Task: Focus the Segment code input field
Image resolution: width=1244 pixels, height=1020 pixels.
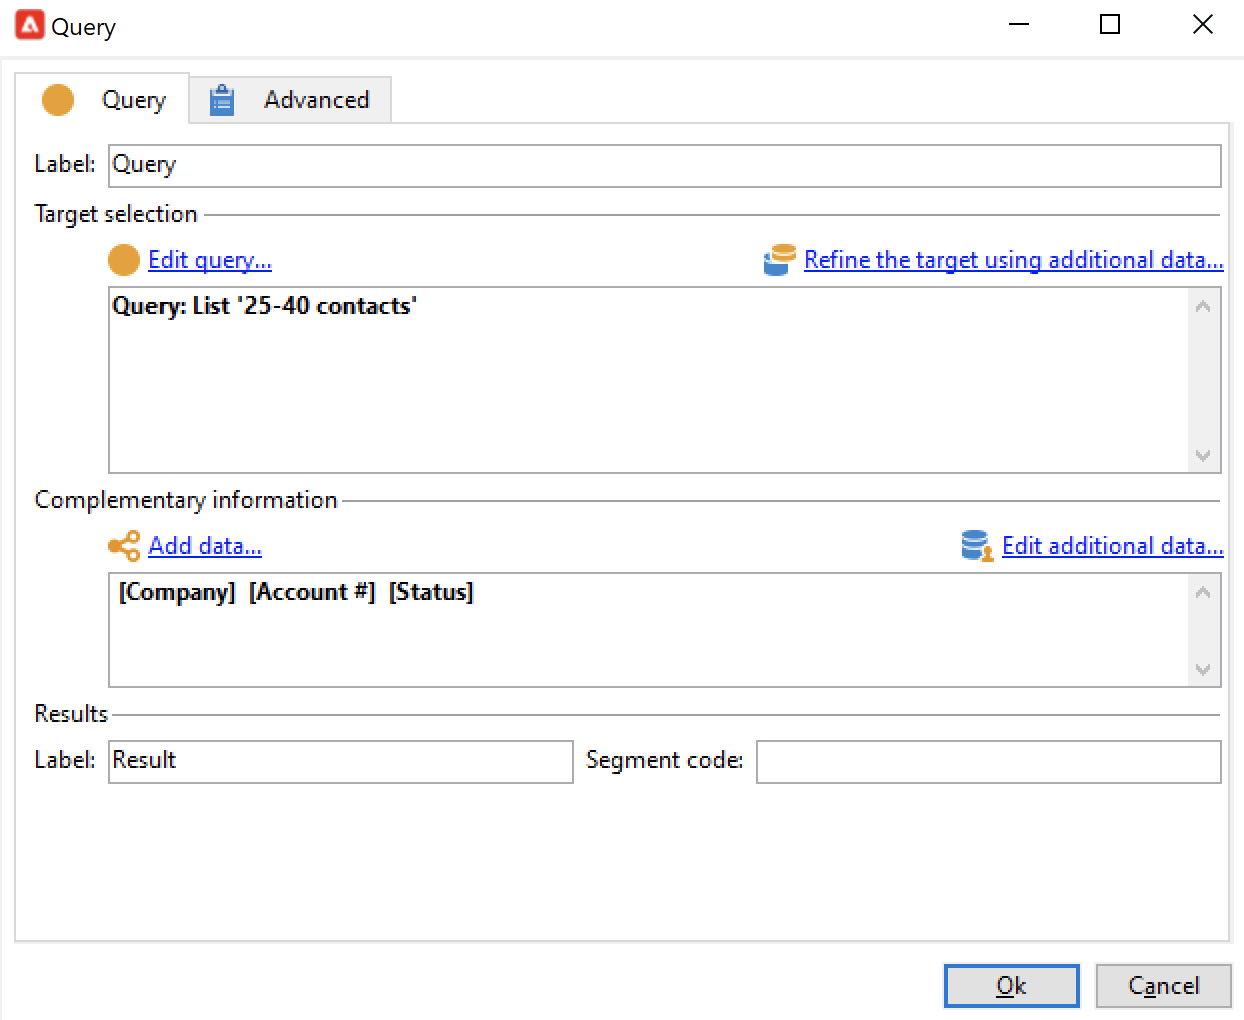Action: [x=989, y=762]
